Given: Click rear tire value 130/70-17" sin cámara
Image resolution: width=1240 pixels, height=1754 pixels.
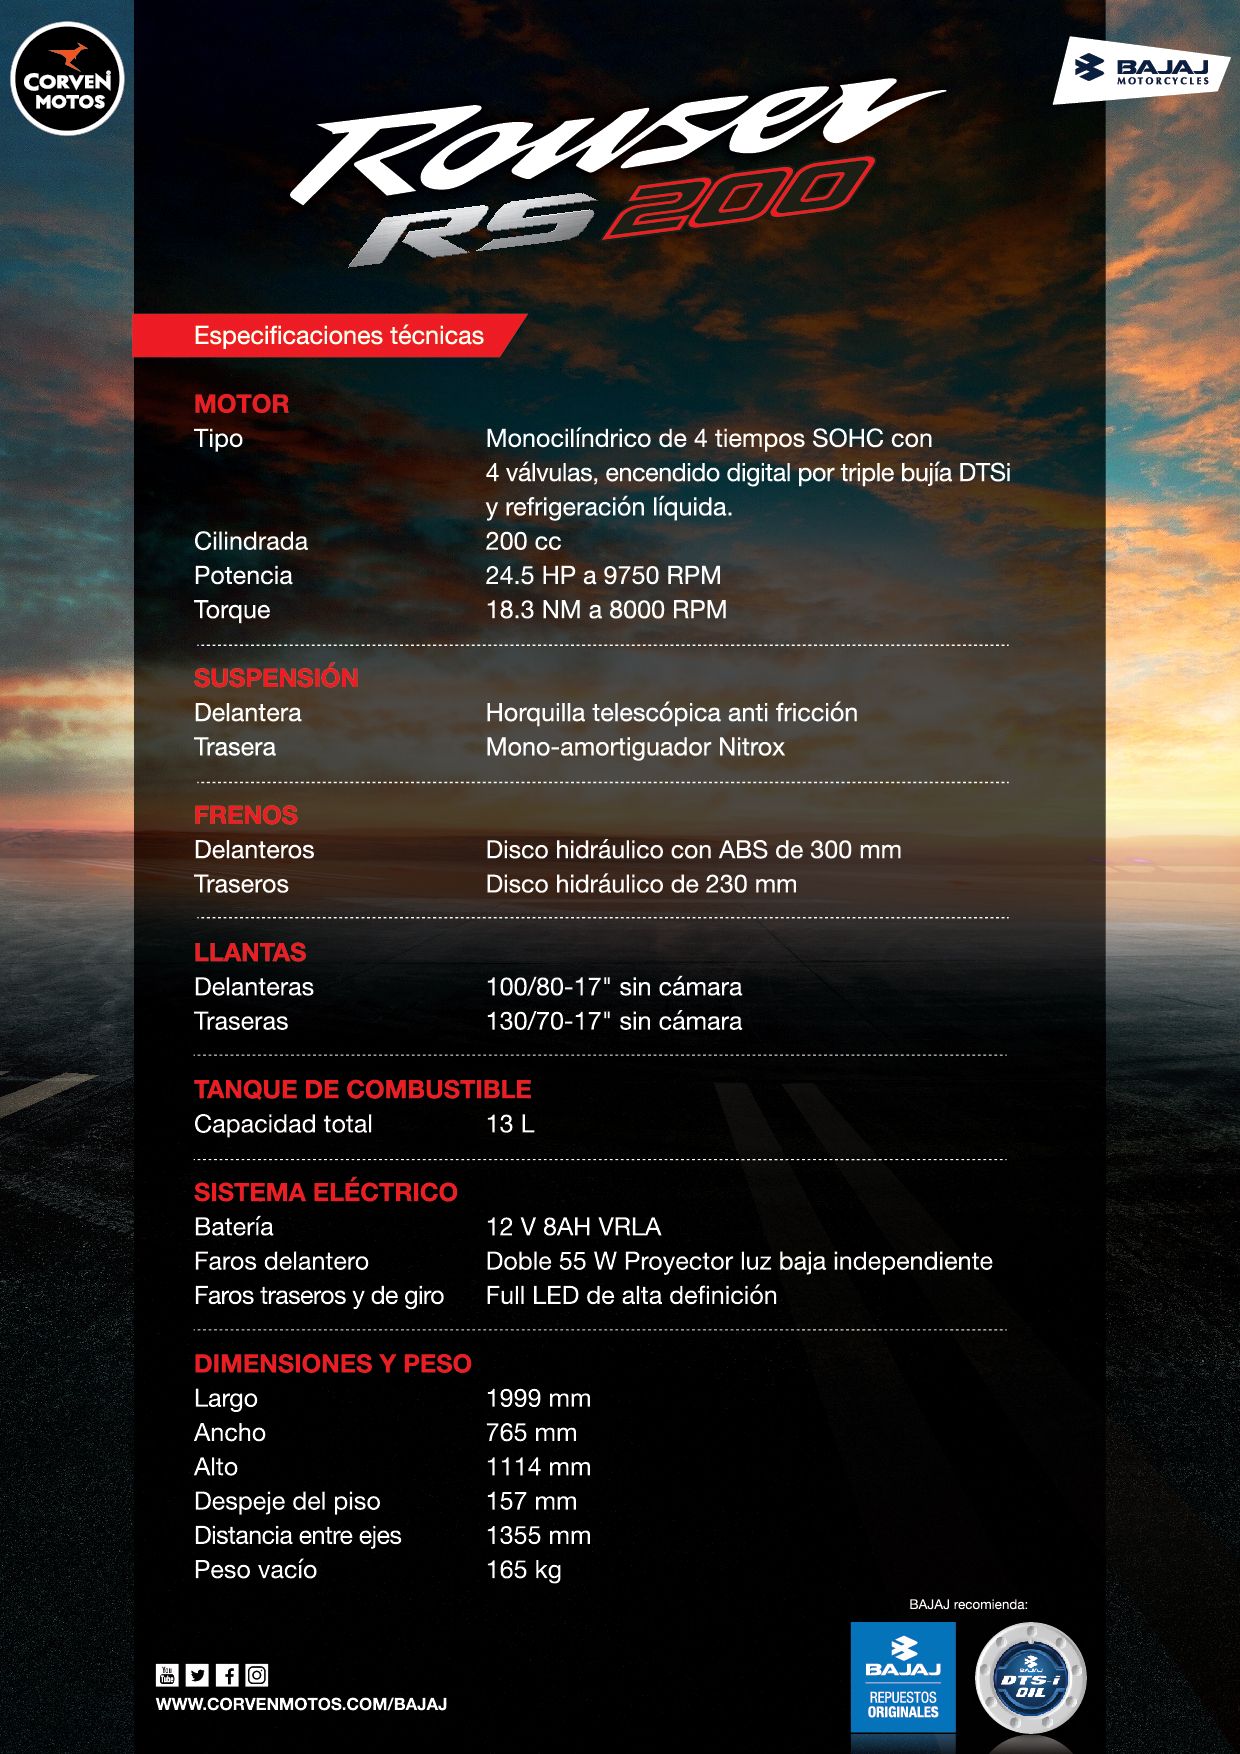Looking at the screenshot, I should coord(614,1021).
